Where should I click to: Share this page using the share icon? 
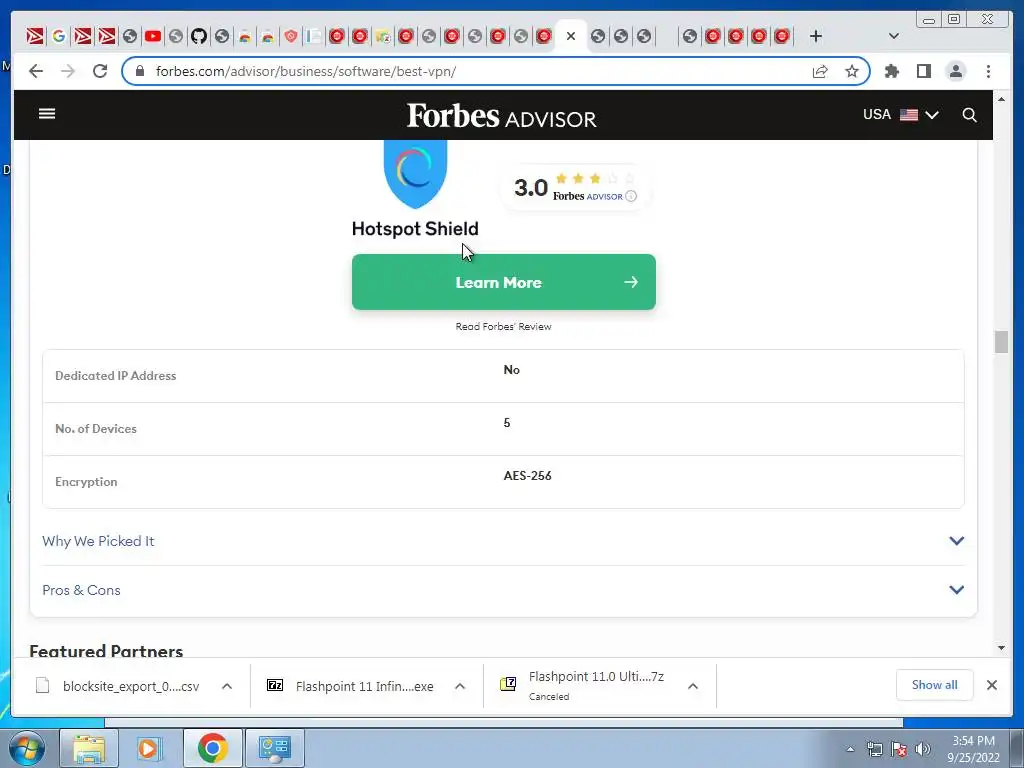click(820, 71)
